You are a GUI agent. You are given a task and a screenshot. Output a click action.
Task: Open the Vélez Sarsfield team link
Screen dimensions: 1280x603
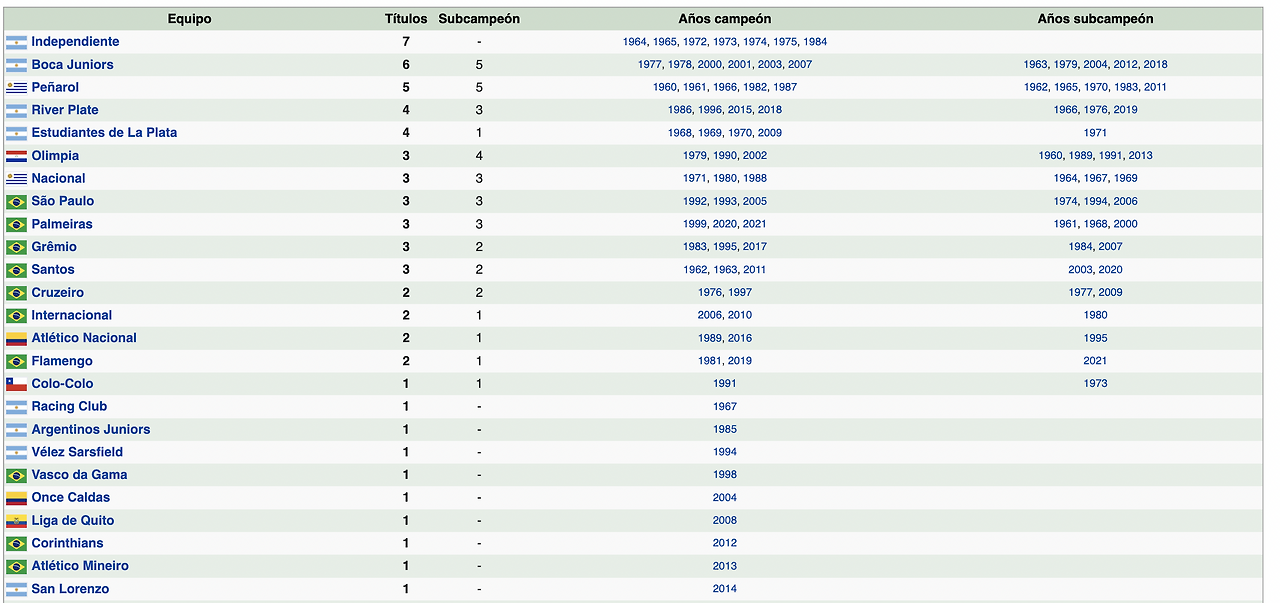click(77, 452)
